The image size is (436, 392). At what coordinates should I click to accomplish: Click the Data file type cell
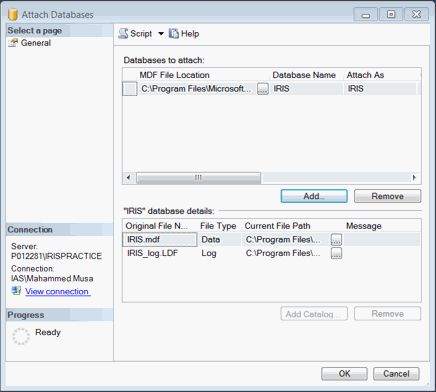pyautogui.click(x=219, y=240)
